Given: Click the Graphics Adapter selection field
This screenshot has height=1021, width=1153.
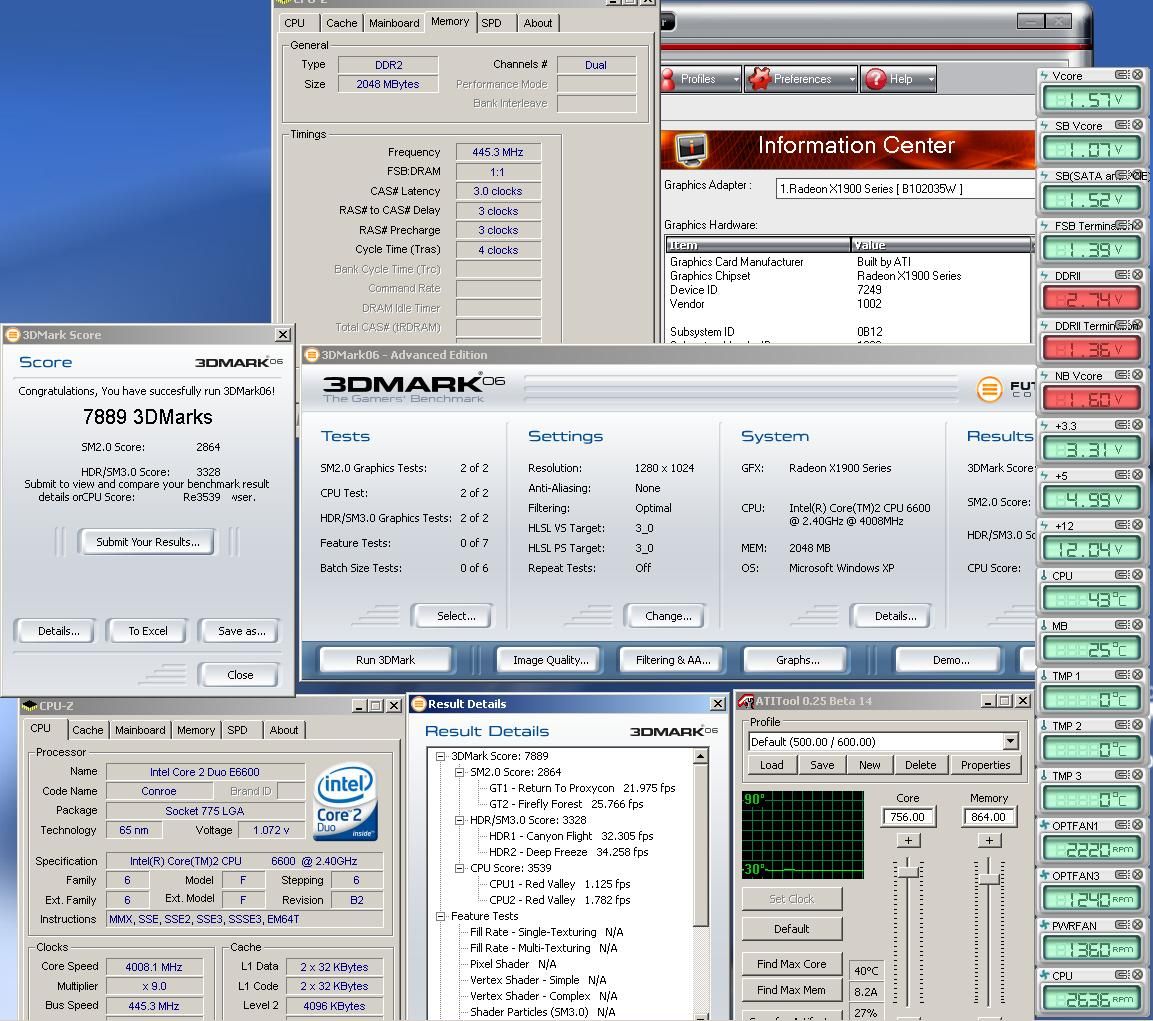Looking at the screenshot, I should (905, 189).
